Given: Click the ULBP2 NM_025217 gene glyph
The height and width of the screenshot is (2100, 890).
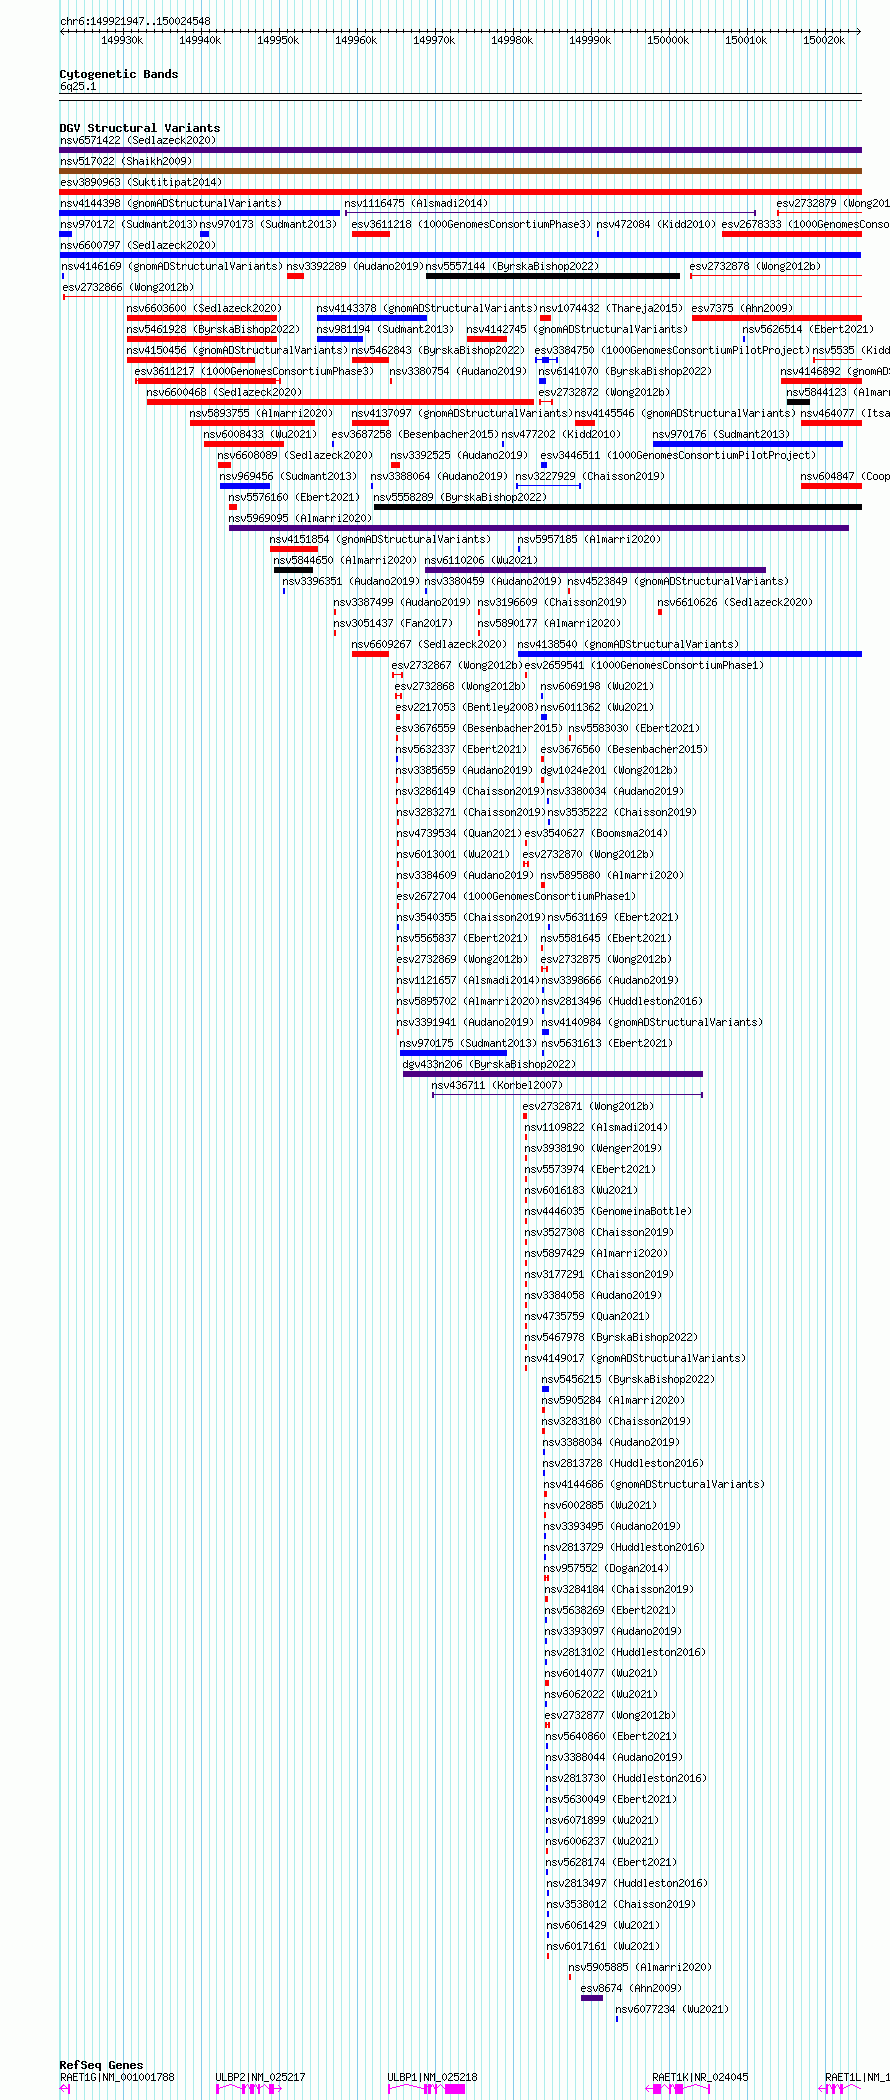Looking at the screenshot, I should (249, 2089).
